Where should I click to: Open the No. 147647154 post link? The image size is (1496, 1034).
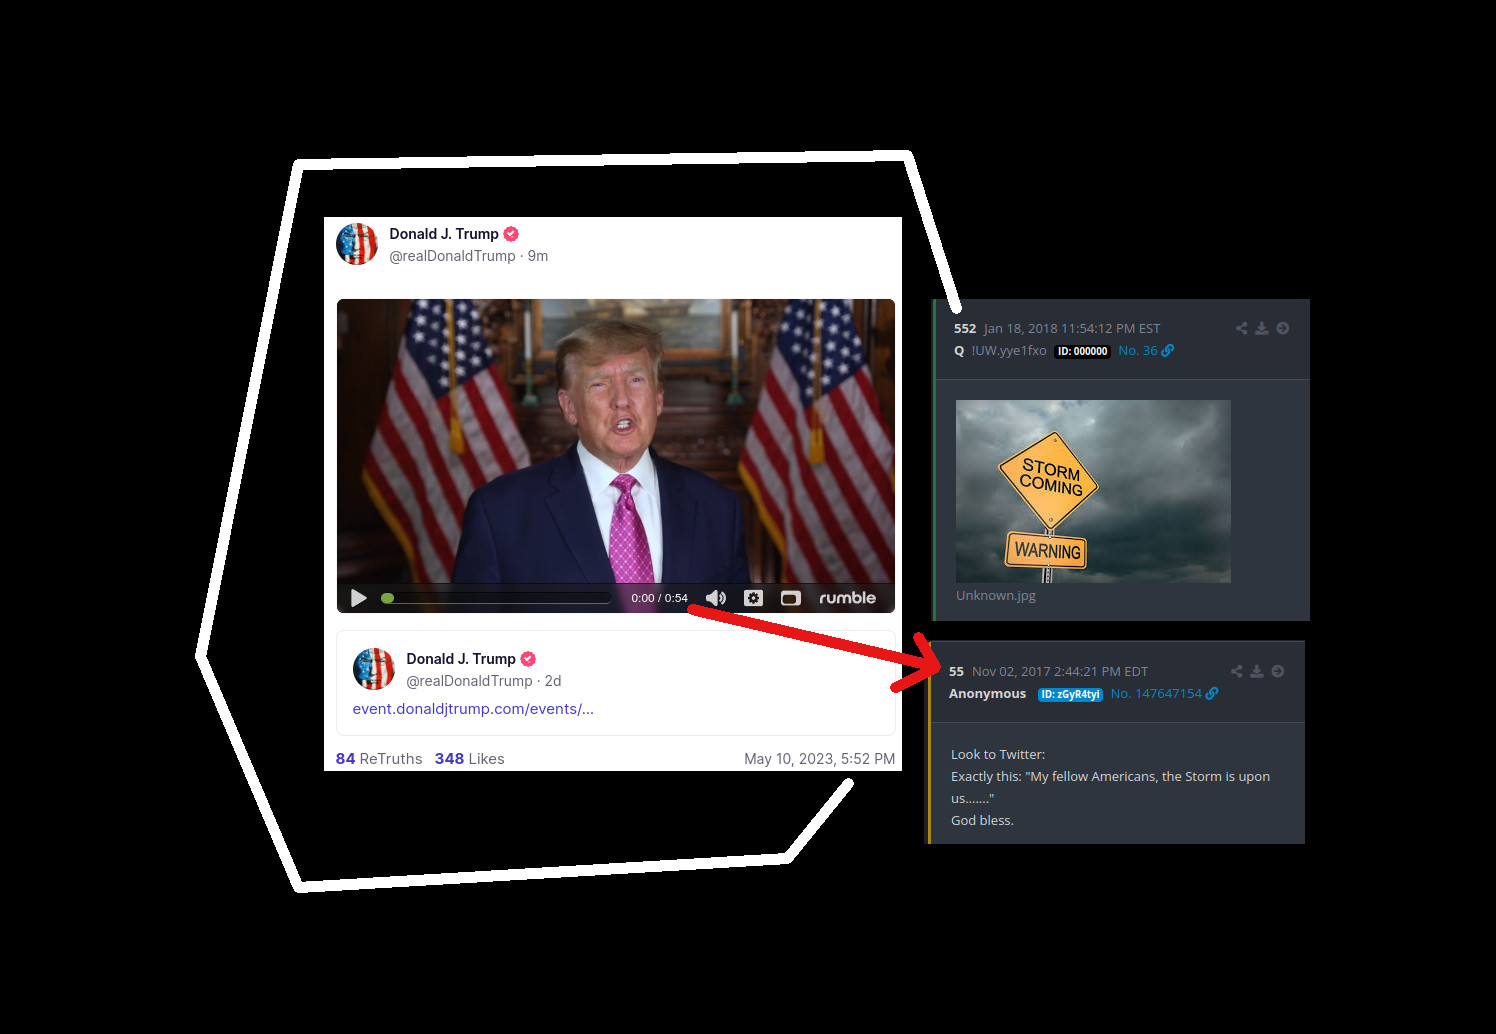[x=1164, y=694]
